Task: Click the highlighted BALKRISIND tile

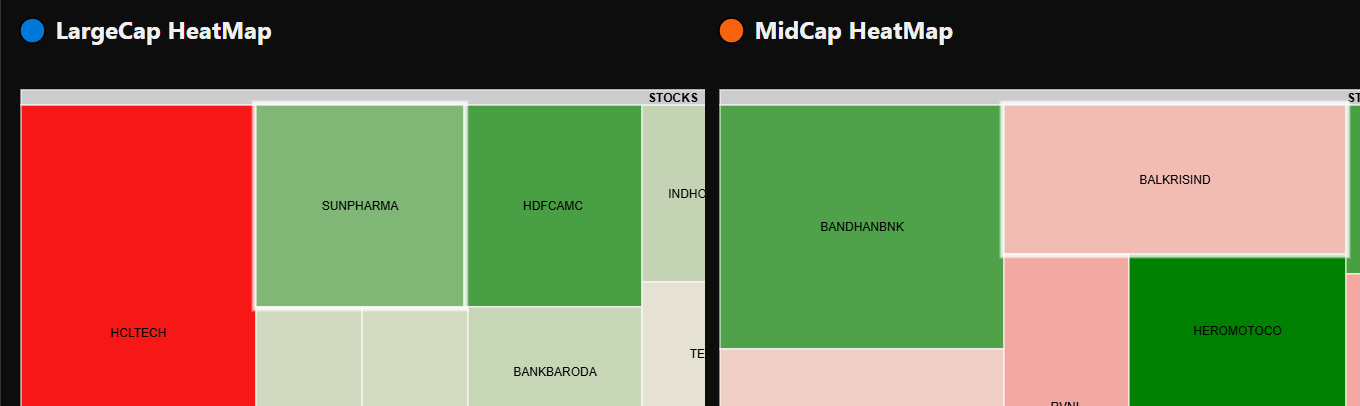Action: coord(1174,180)
